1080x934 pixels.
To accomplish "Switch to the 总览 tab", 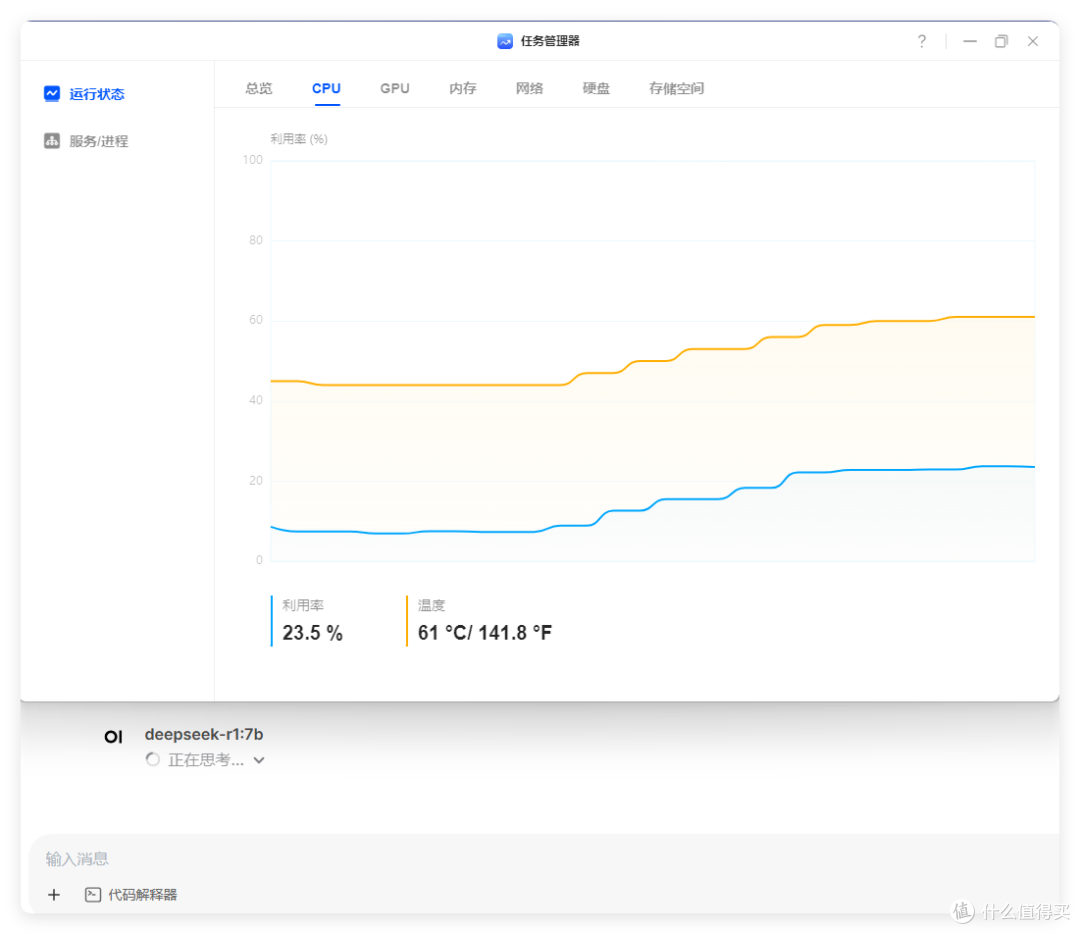I will pos(259,88).
